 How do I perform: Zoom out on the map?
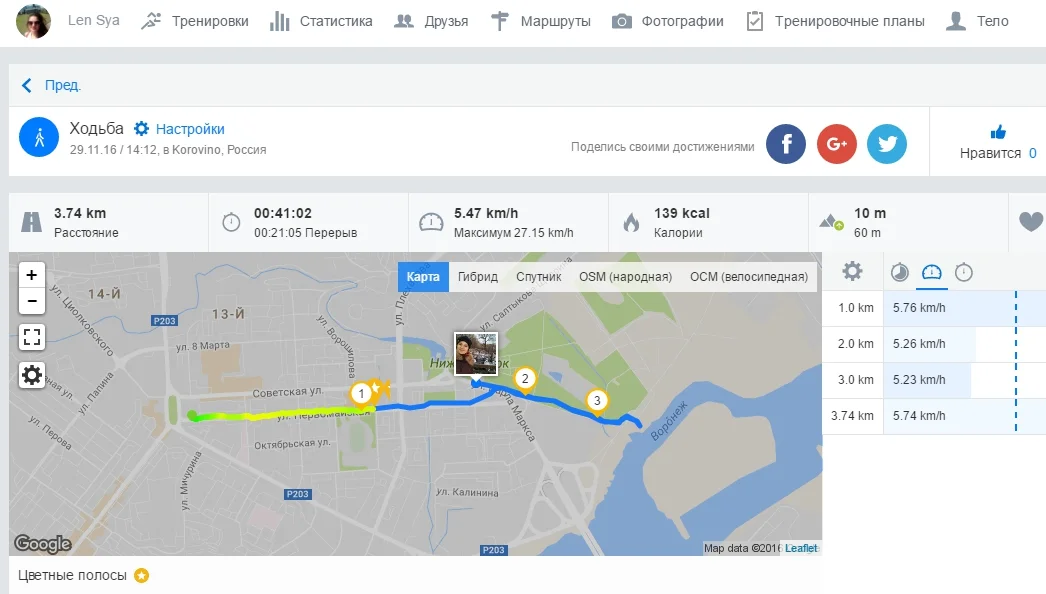[x=31, y=301]
